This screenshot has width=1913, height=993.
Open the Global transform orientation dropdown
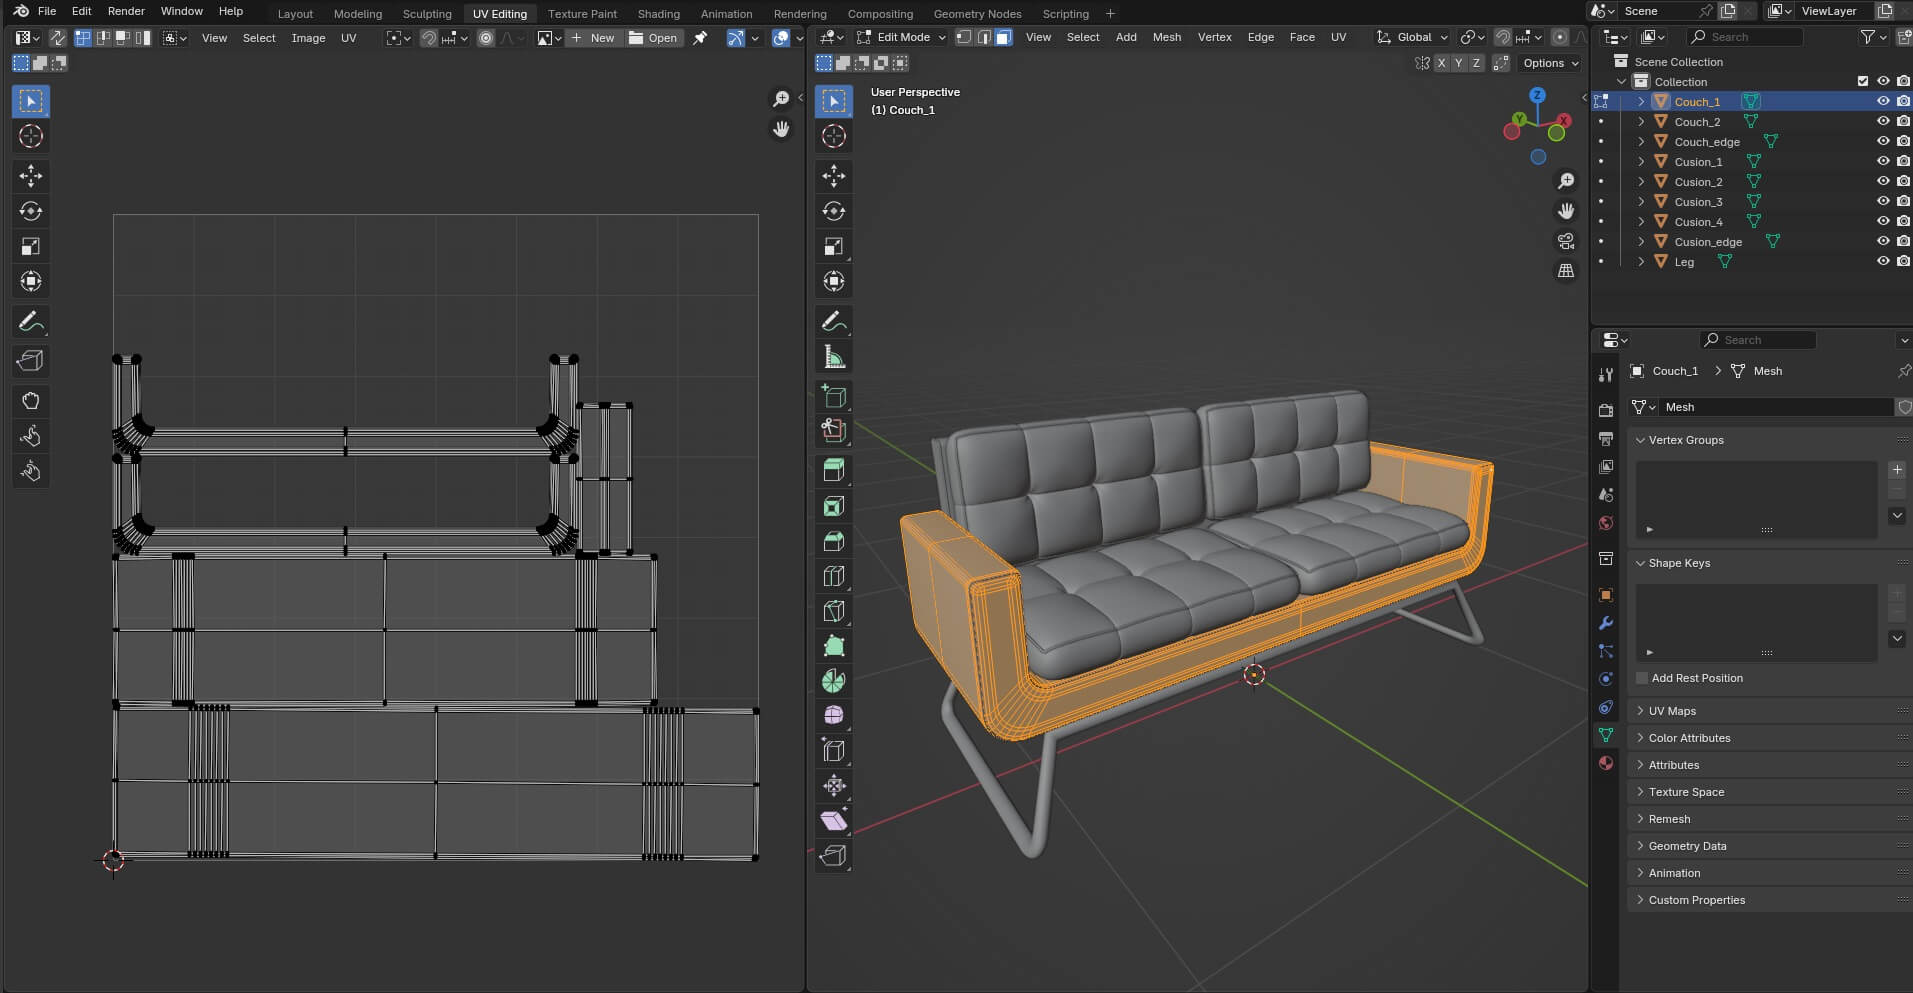pos(1412,37)
